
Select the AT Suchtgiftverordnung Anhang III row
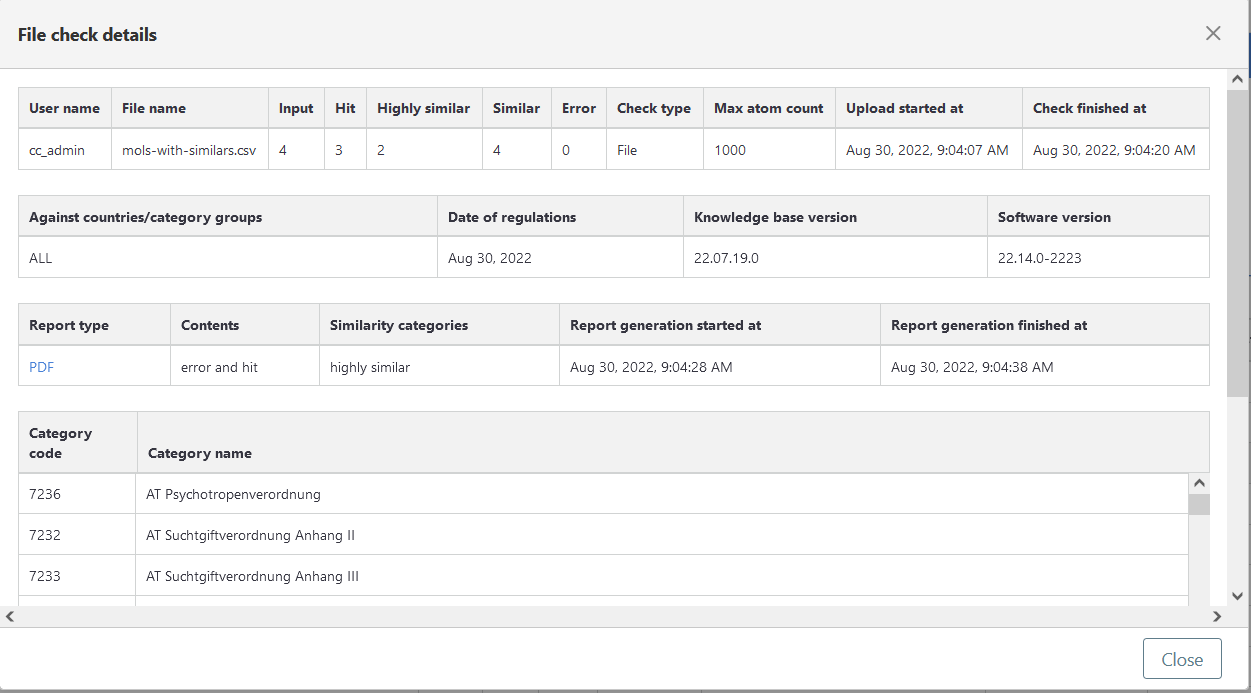252,576
